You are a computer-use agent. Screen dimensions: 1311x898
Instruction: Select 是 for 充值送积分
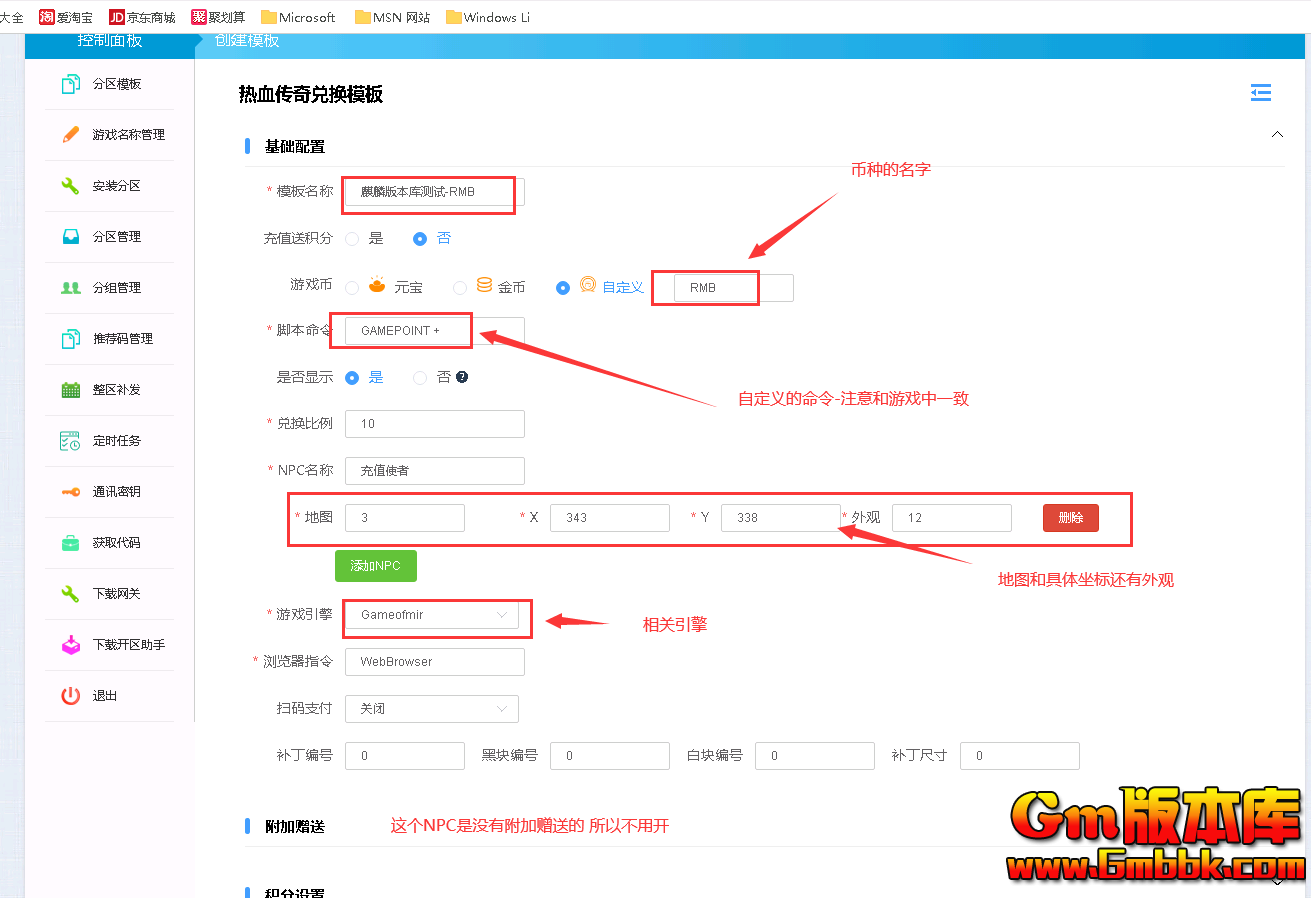352,239
